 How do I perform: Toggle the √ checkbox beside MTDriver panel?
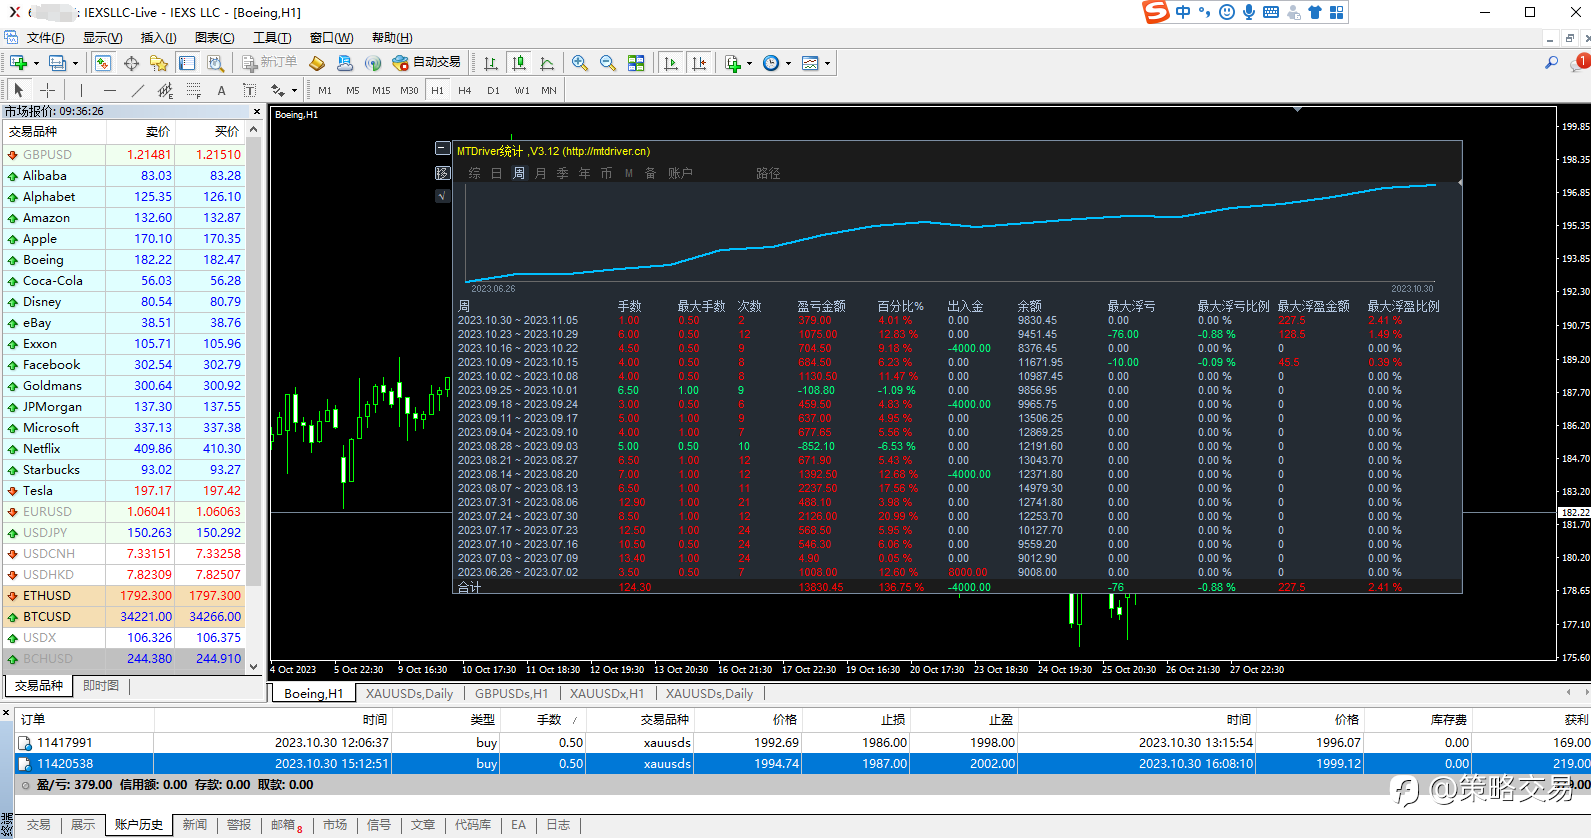click(x=443, y=196)
